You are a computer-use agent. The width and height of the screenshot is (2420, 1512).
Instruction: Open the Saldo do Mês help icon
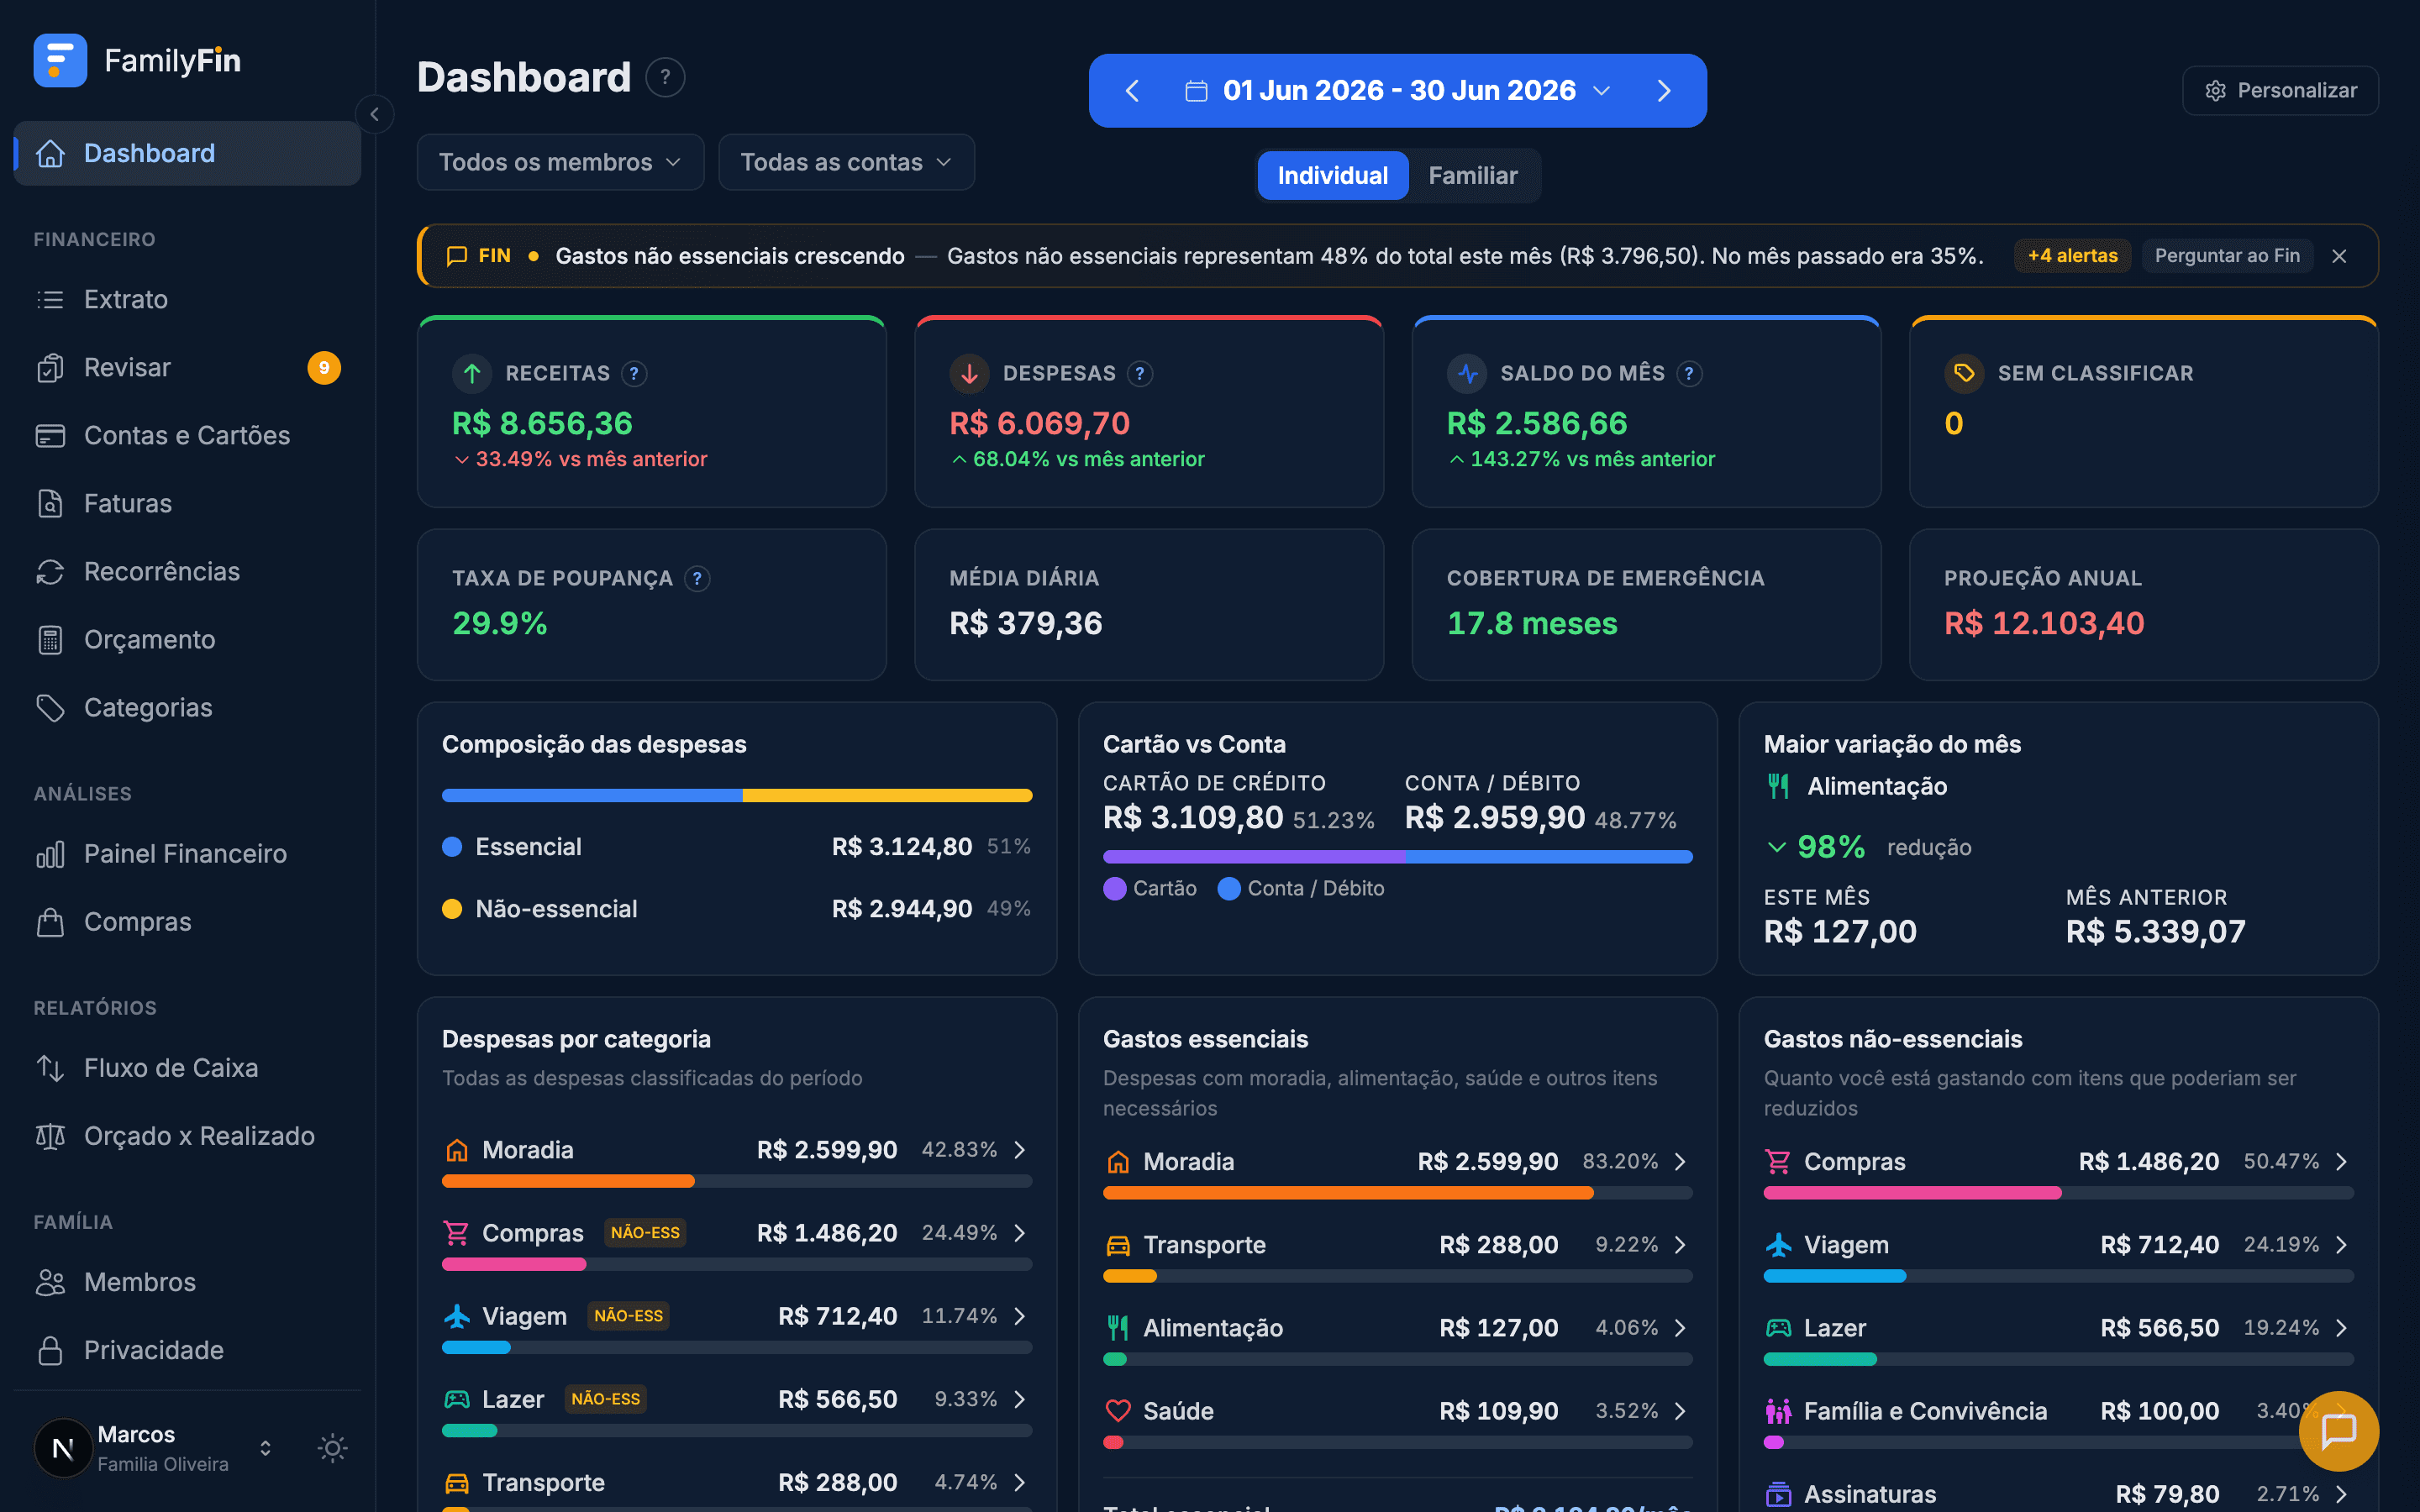(x=1689, y=374)
